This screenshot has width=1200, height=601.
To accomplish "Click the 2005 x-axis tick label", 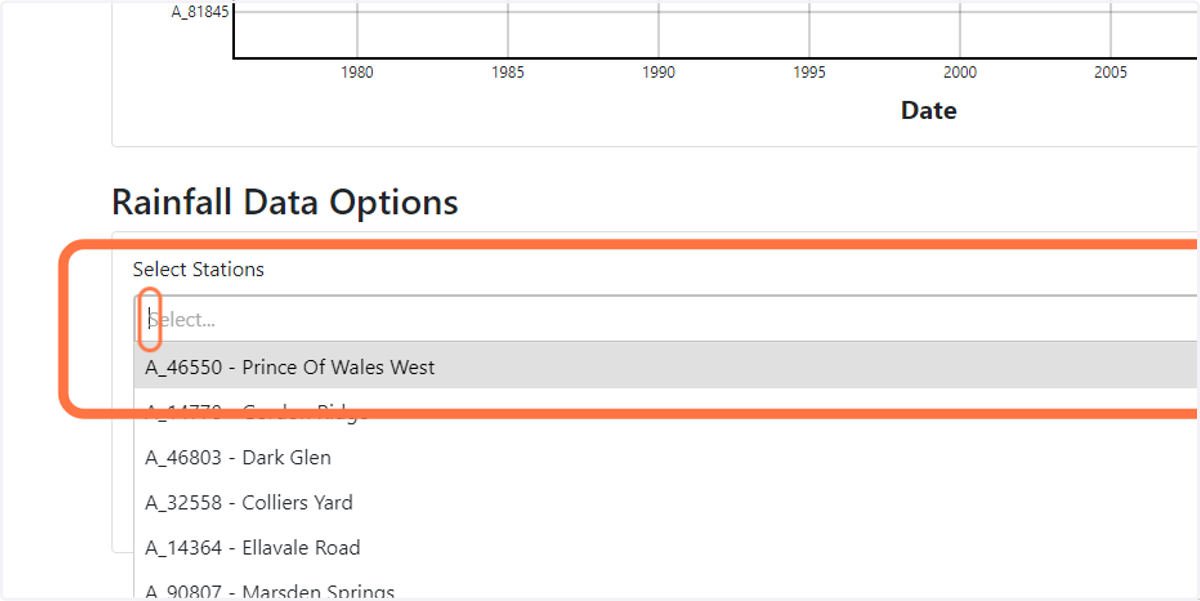I will (1110, 72).
